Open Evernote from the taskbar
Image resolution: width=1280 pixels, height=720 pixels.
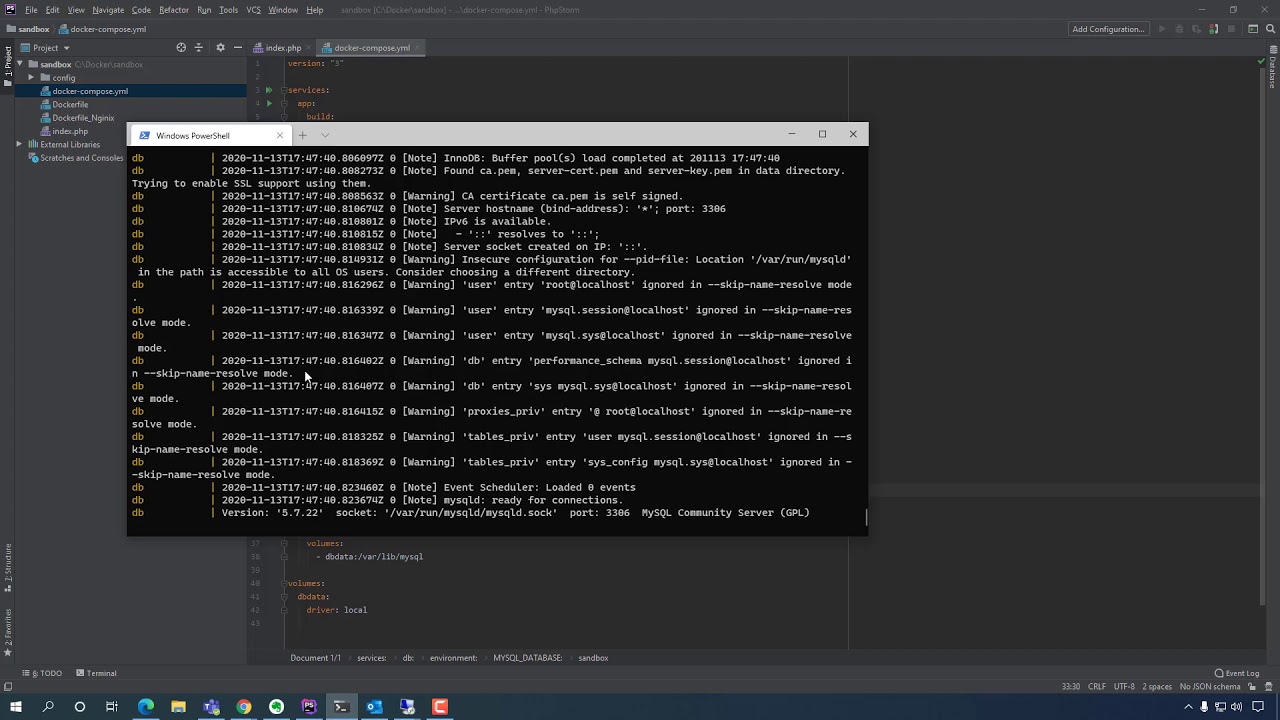[x=276, y=707]
